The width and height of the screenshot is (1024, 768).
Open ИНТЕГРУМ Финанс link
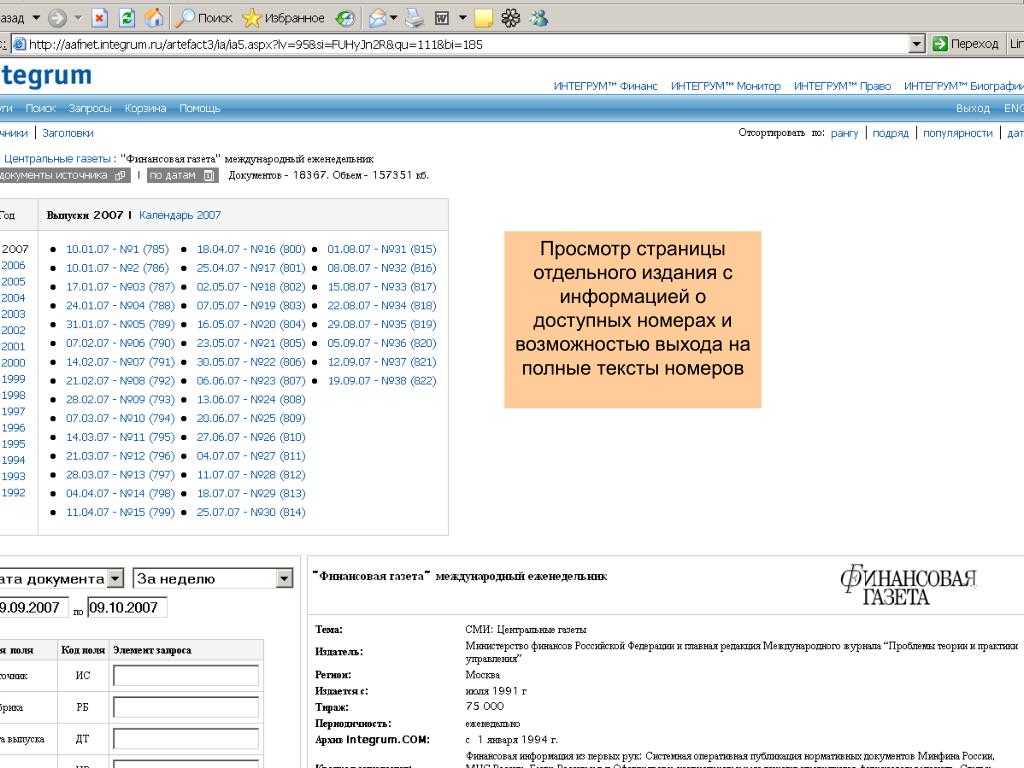pyautogui.click(x=605, y=86)
